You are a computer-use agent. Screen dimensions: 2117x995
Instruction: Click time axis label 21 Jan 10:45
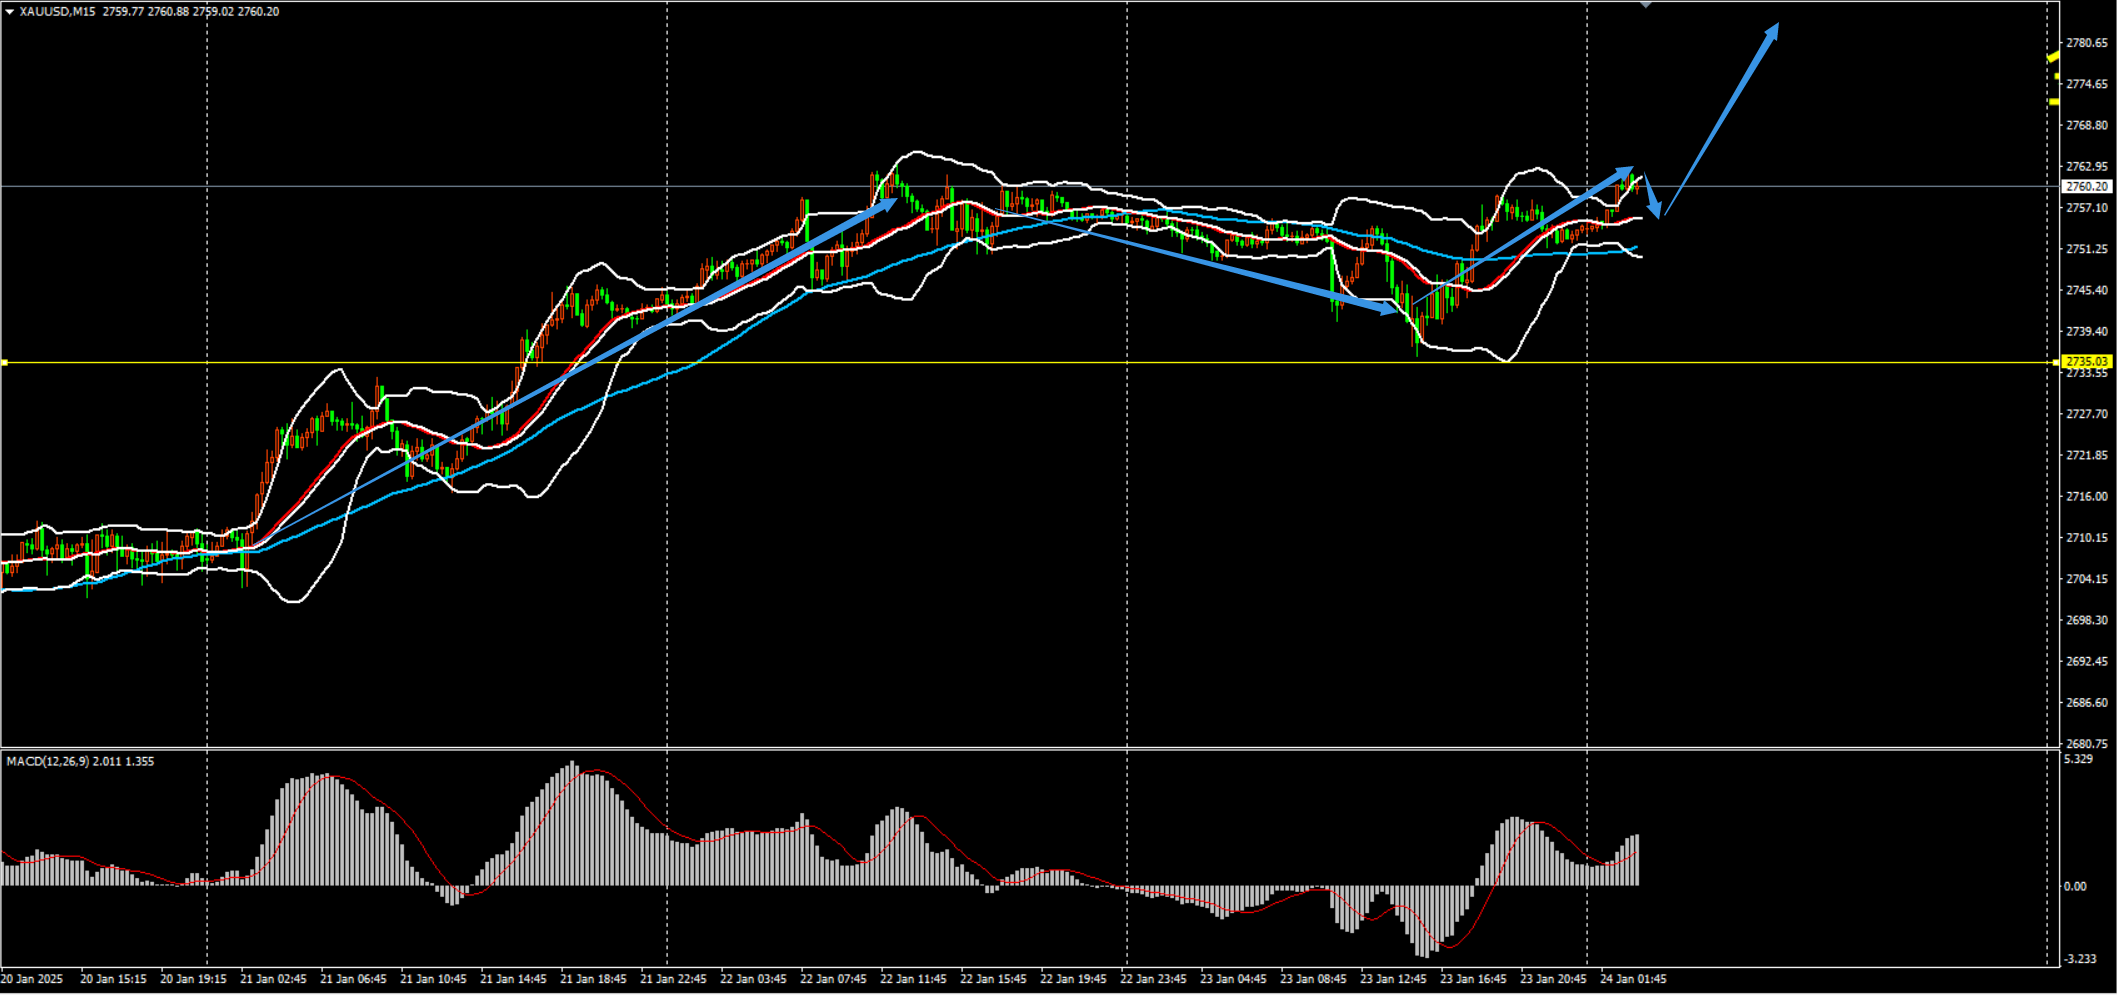tap(433, 979)
